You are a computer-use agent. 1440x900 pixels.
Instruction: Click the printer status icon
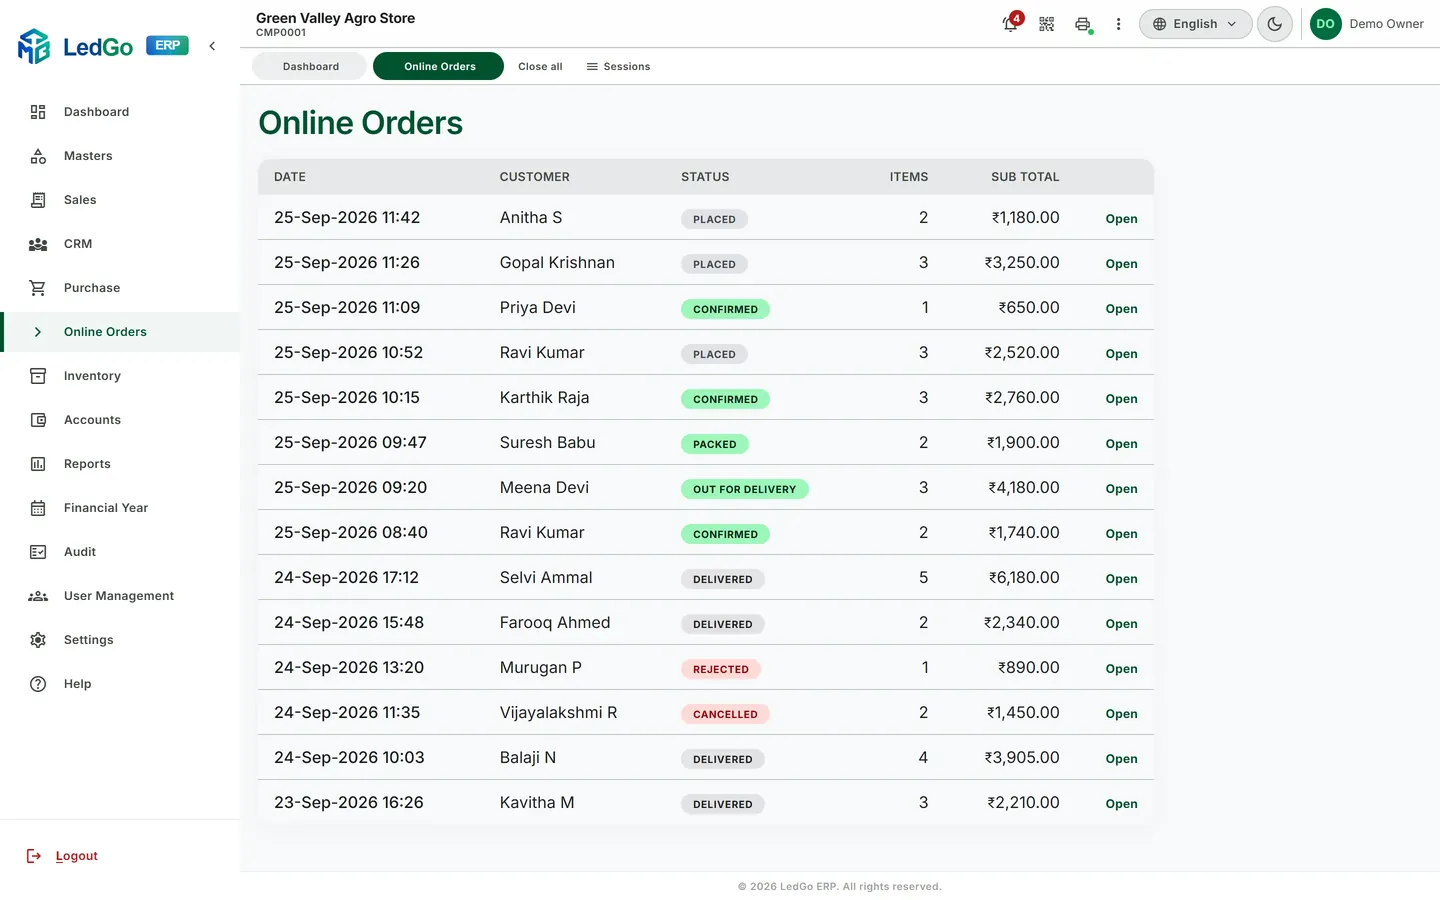coord(1083,24)
